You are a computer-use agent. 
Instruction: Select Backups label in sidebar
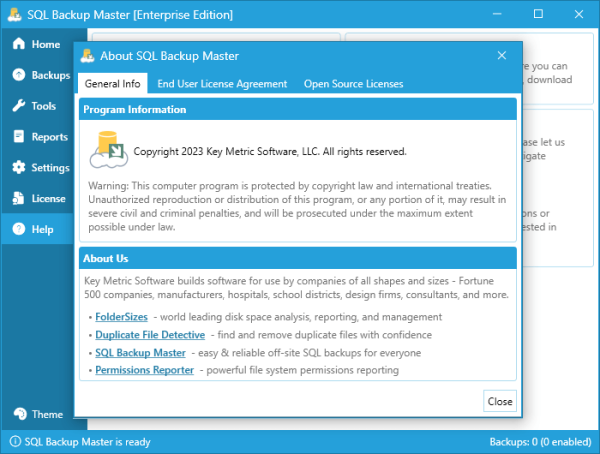[51, 75]
